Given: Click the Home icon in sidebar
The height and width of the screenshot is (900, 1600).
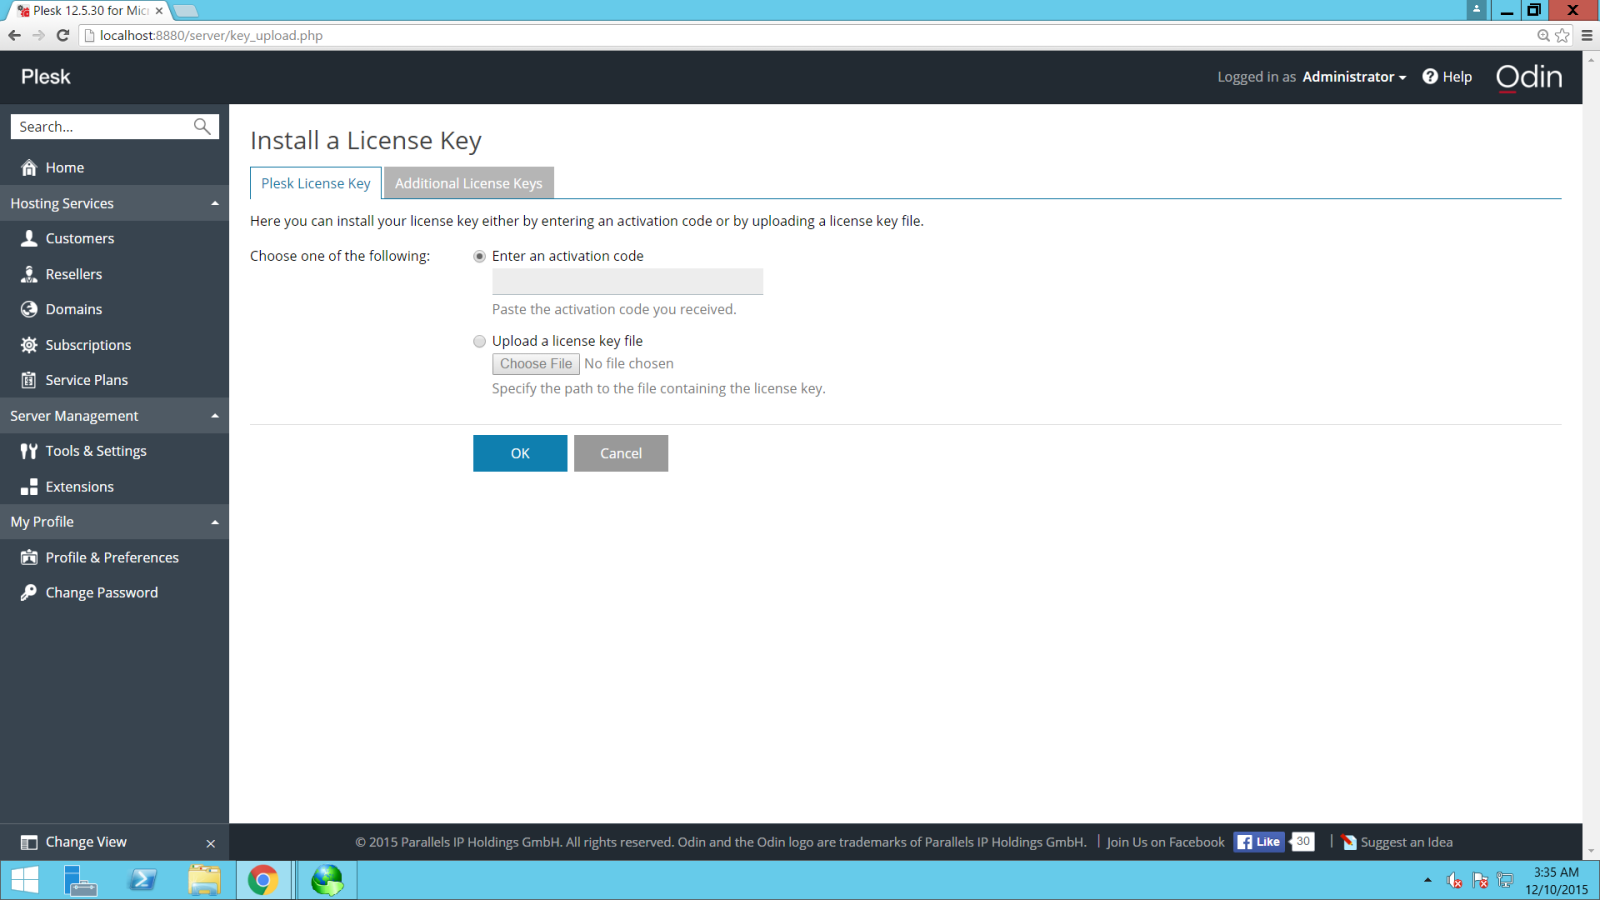Looking at the screenshot, I should click(29, 168).
